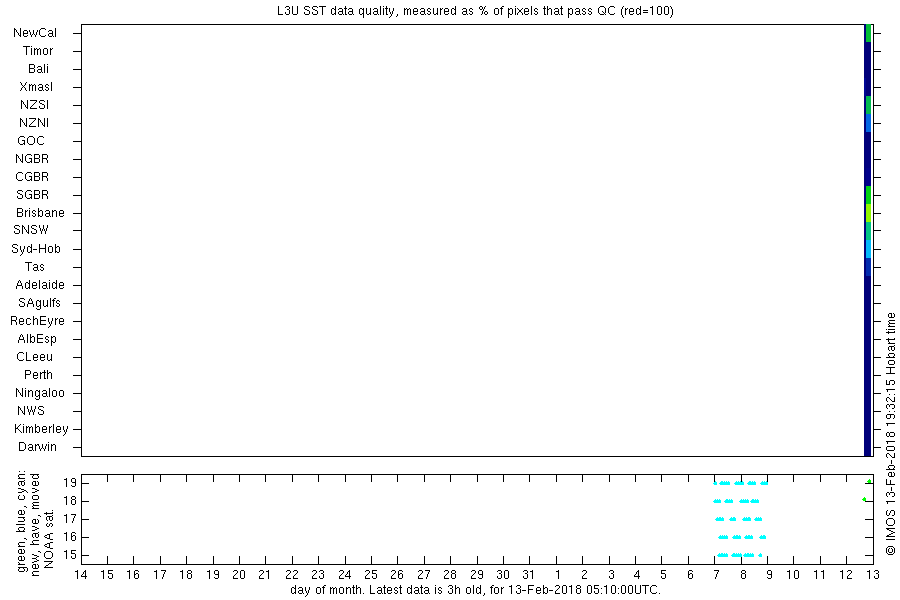Click the Brisbane region label
900x600 pixels.
(40, 213)
